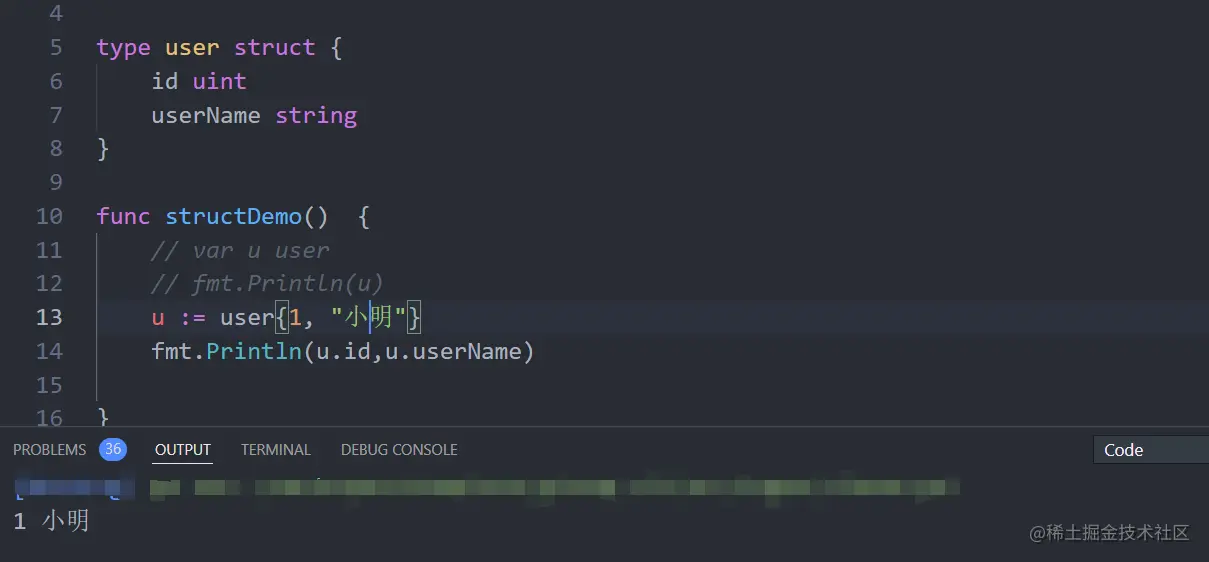Click line number 13 in the gutter
1209x562 pixels.
(49, 317)
